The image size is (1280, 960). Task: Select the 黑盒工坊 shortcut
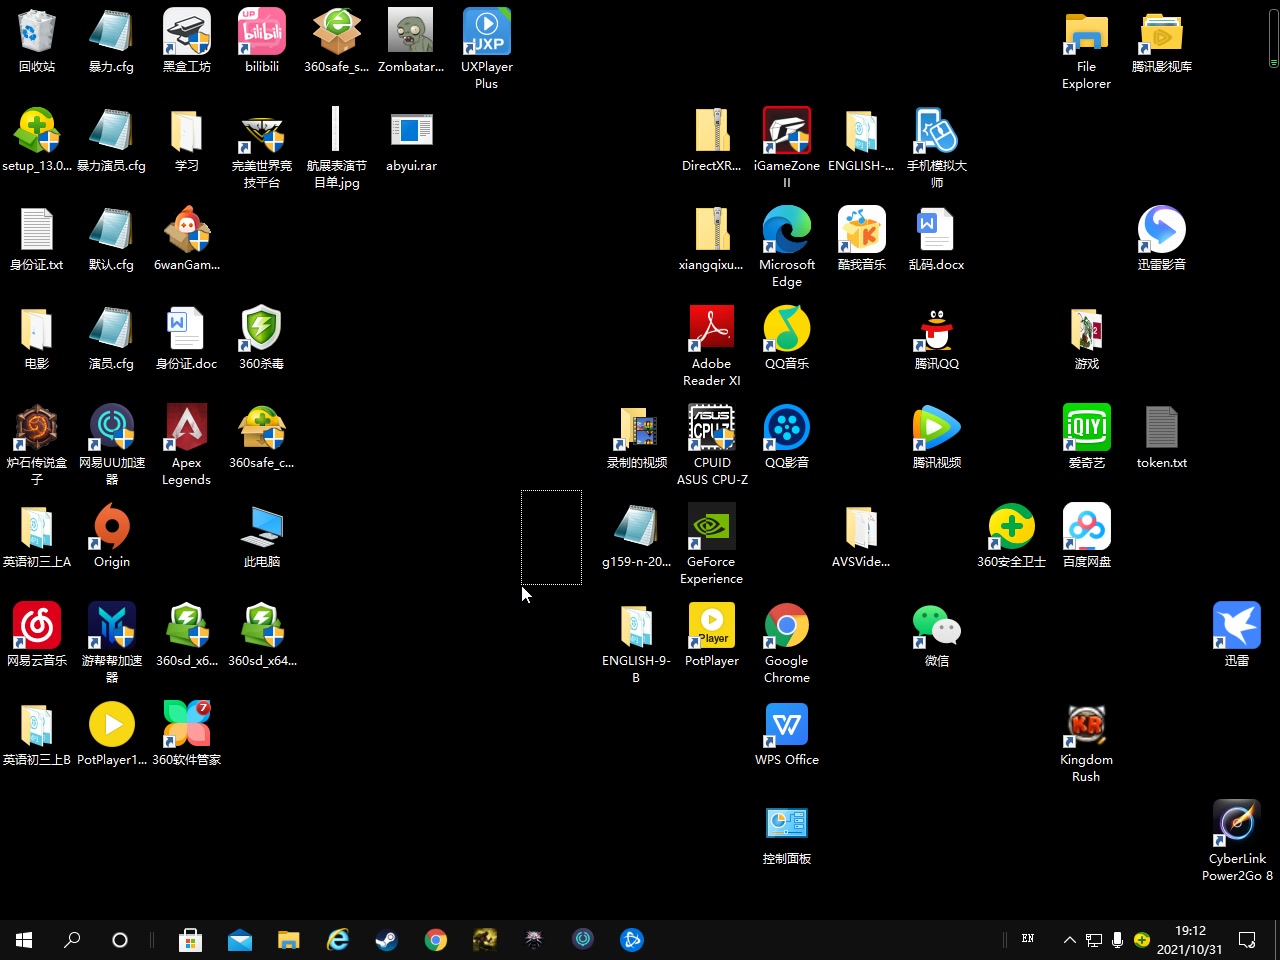click(x=187, y=40)
